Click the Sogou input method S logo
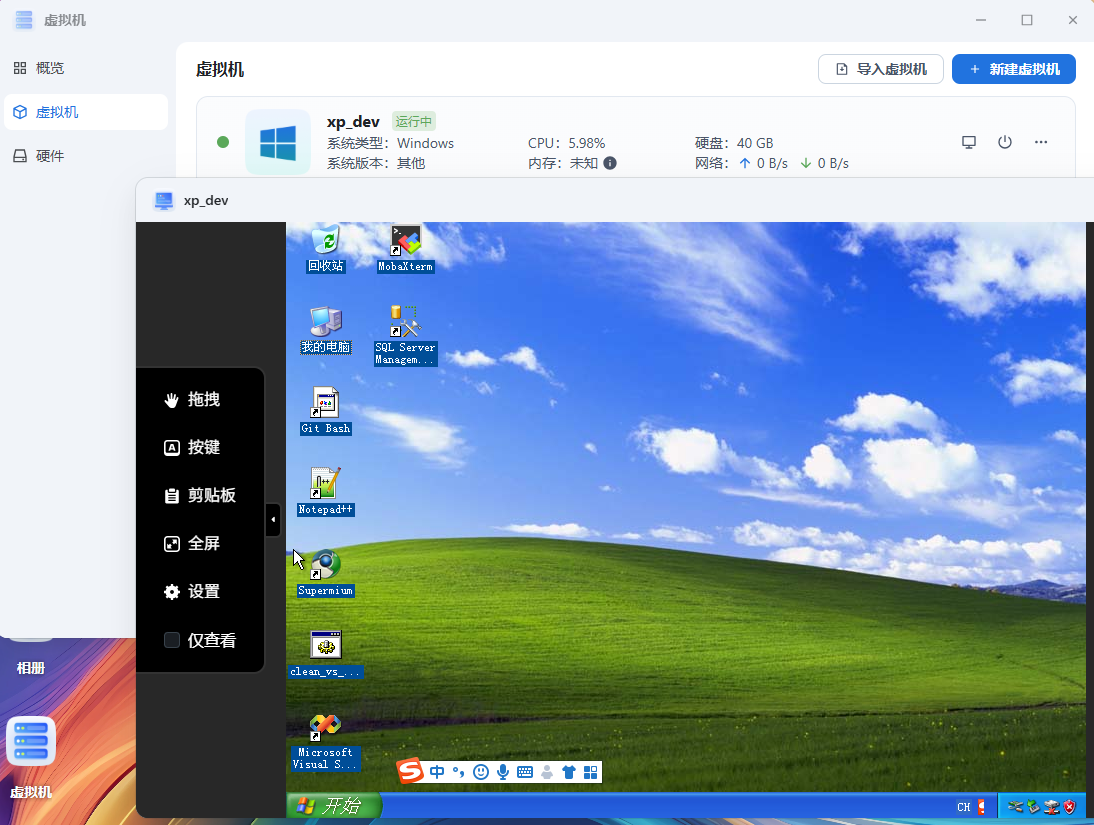Viewport: 1094px width, 825px height. point(410,771)
